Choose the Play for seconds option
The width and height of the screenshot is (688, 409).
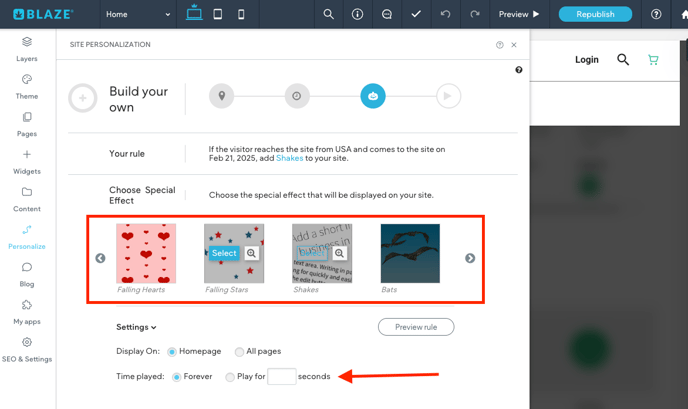click(230, 377)
